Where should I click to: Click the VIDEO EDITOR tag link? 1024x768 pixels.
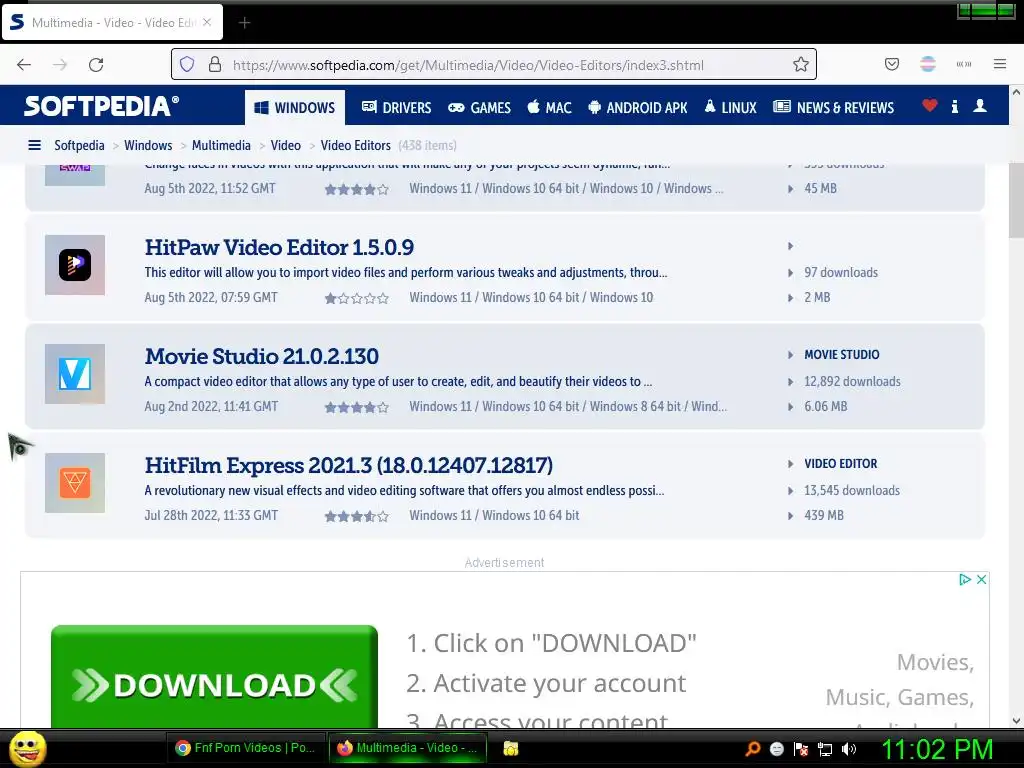coord(840,464)
